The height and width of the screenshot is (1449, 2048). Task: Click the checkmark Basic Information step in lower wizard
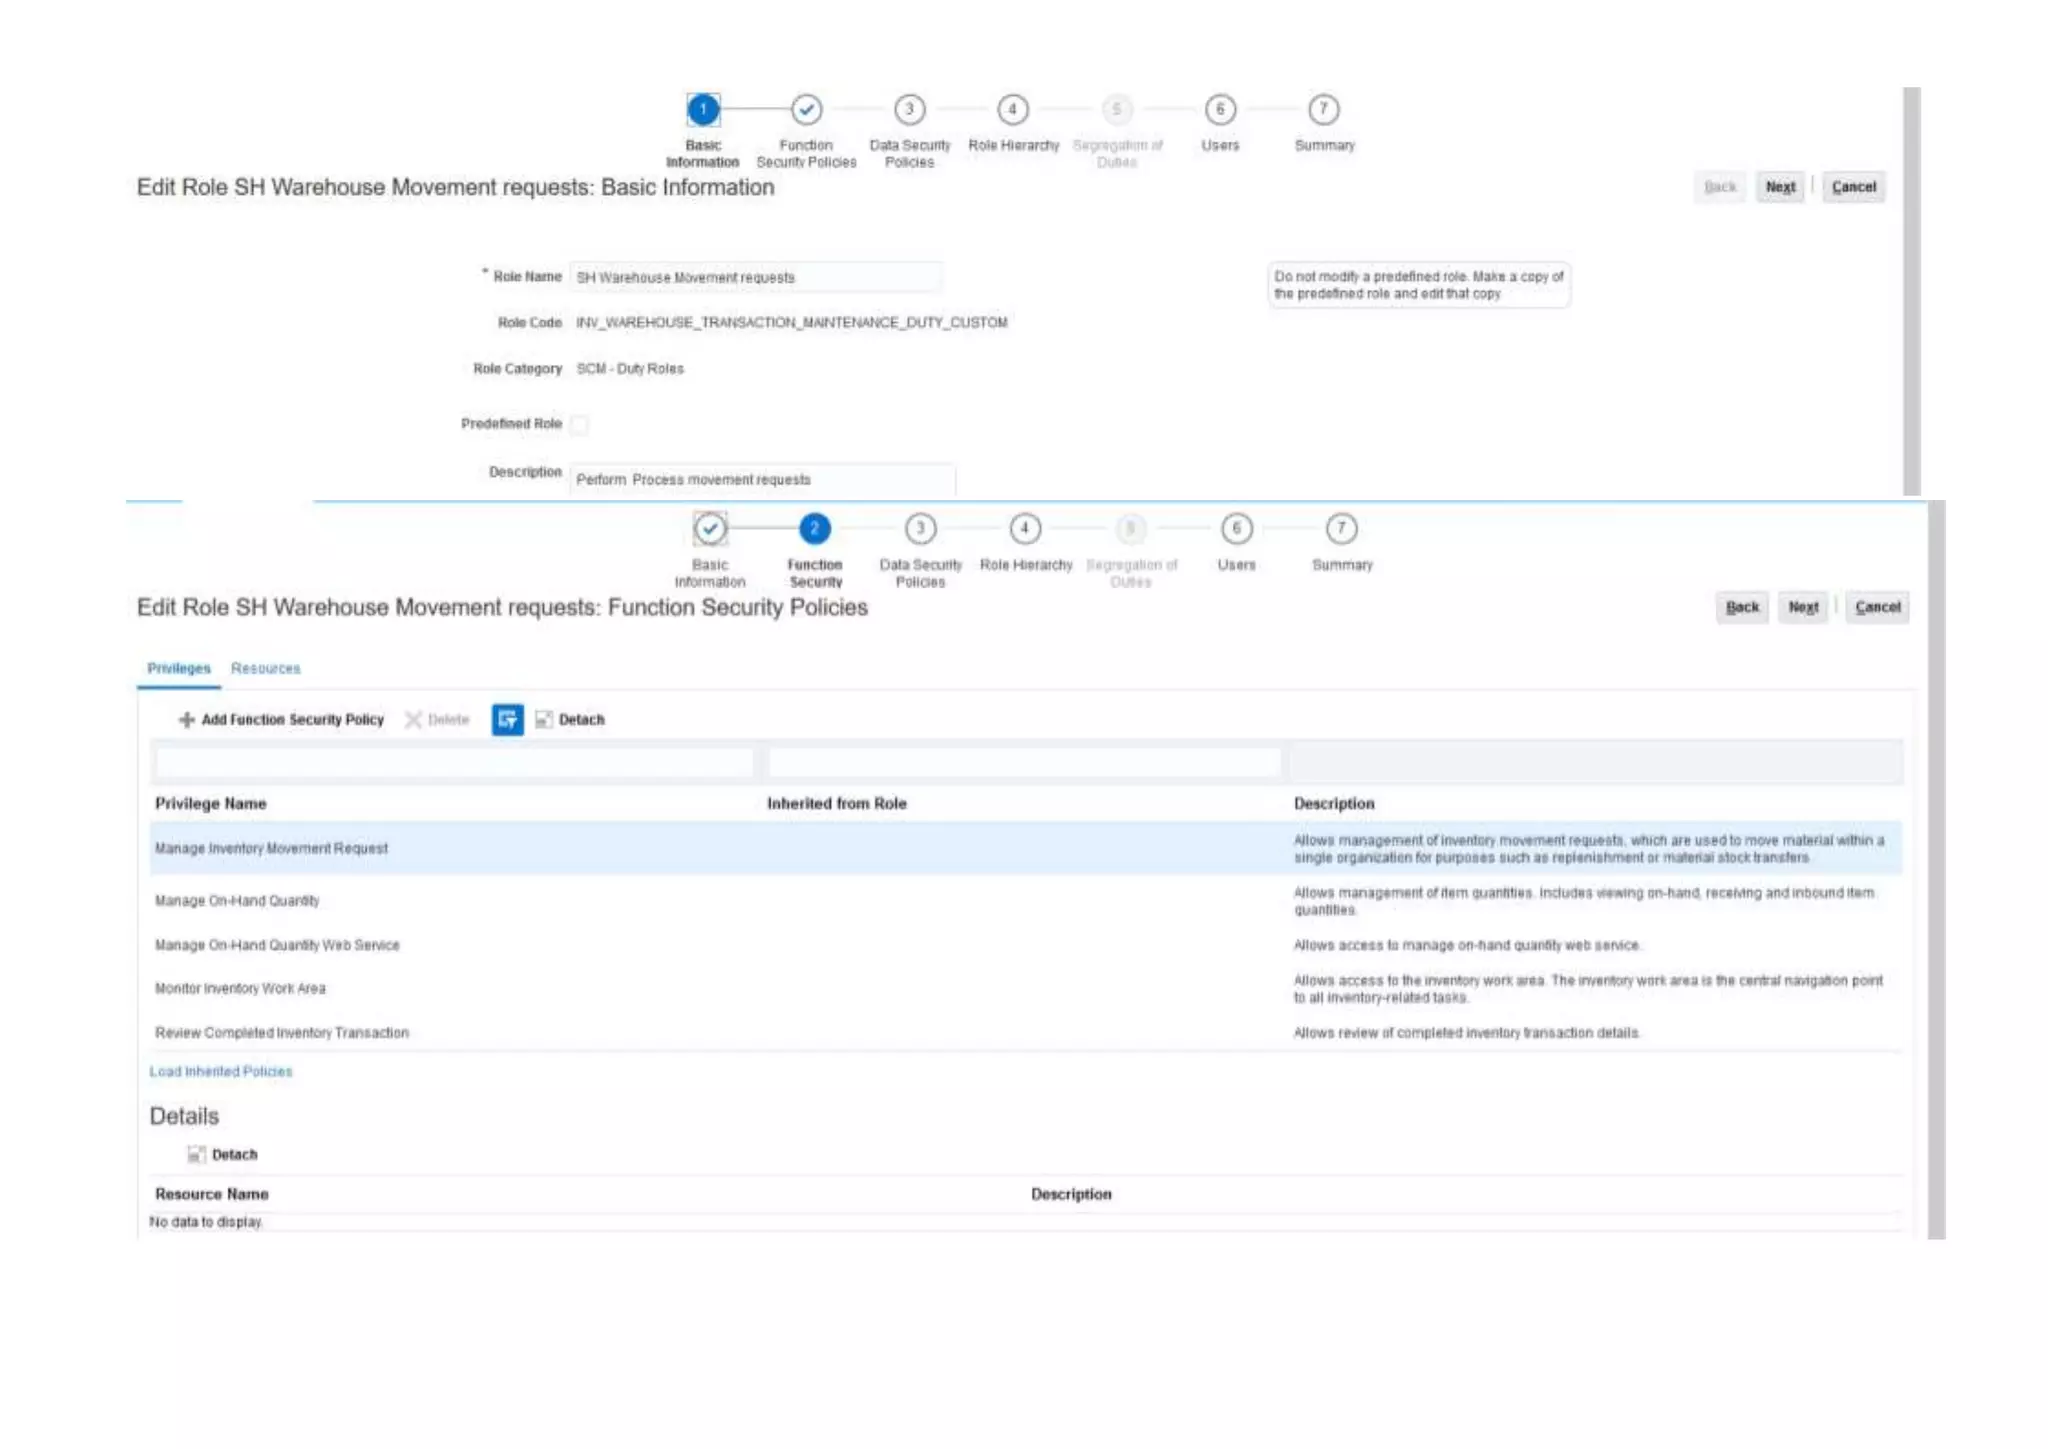pos(710,528)
